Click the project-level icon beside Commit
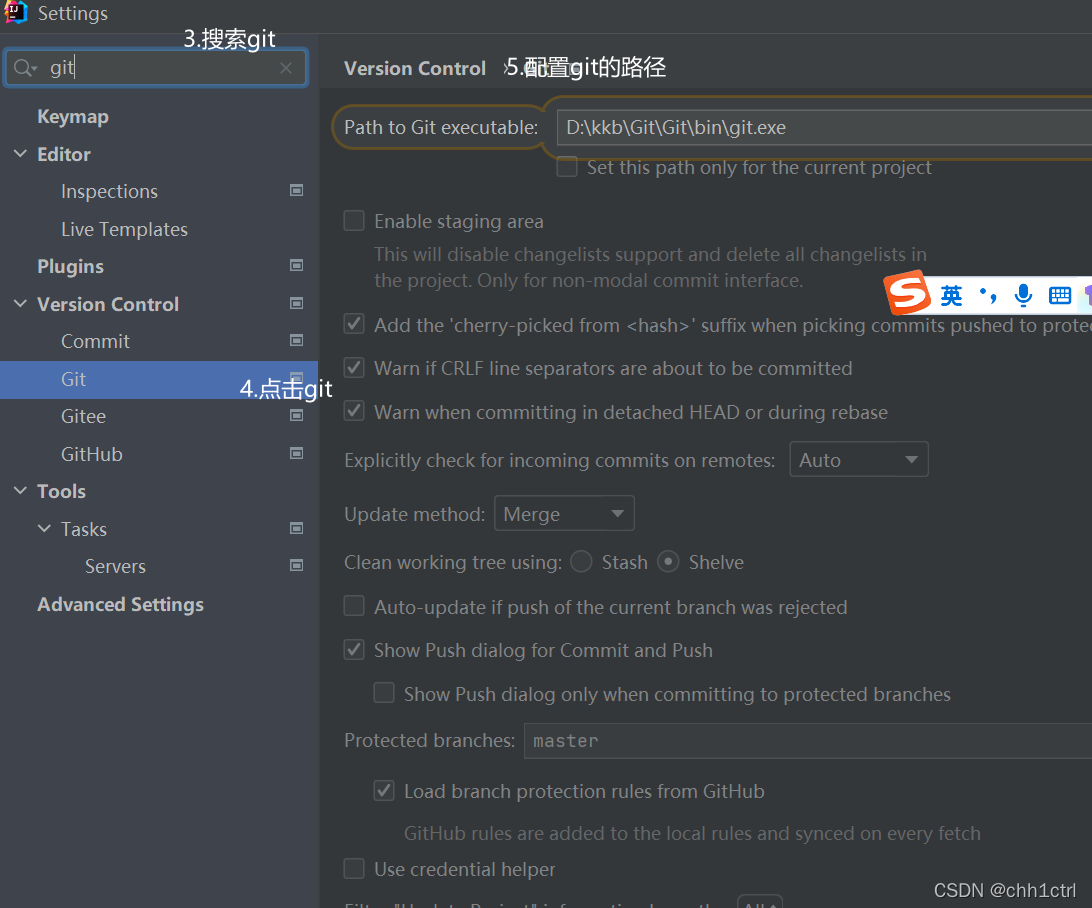 [x=296, y=340]
